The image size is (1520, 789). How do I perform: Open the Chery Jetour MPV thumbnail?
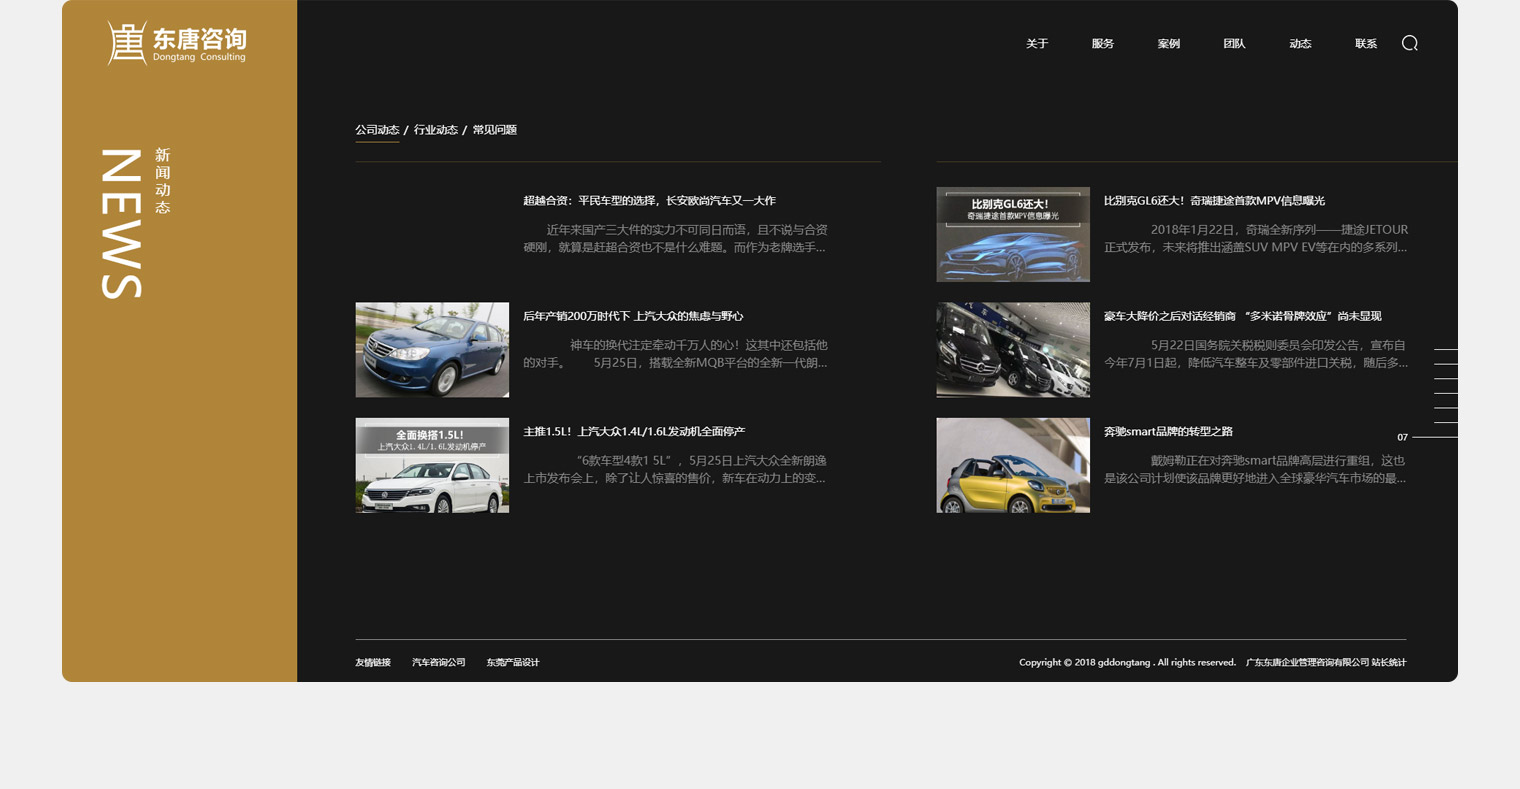click(1013, 234)
